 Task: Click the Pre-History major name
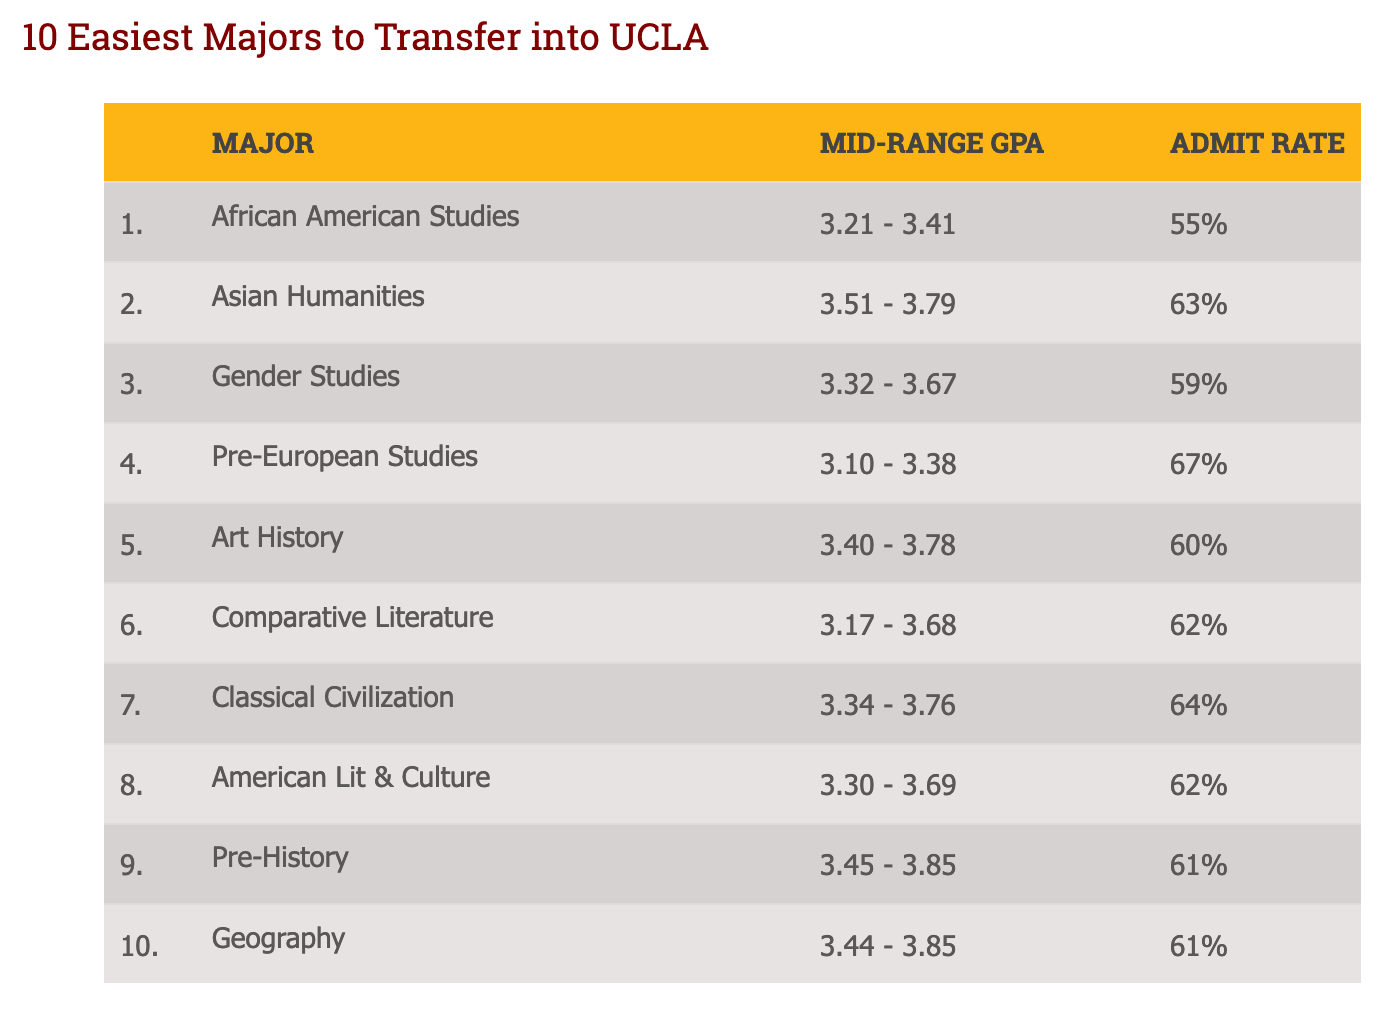click(280, 857)
